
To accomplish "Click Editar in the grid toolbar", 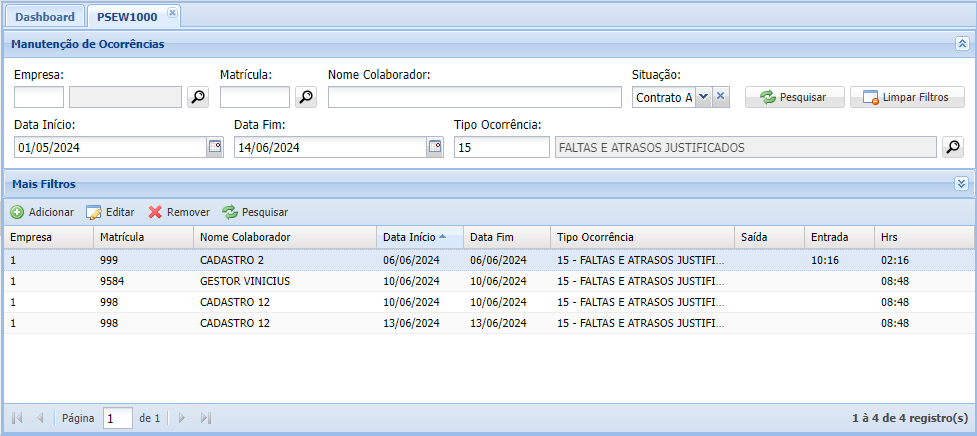I will click(x=111, y=212).
